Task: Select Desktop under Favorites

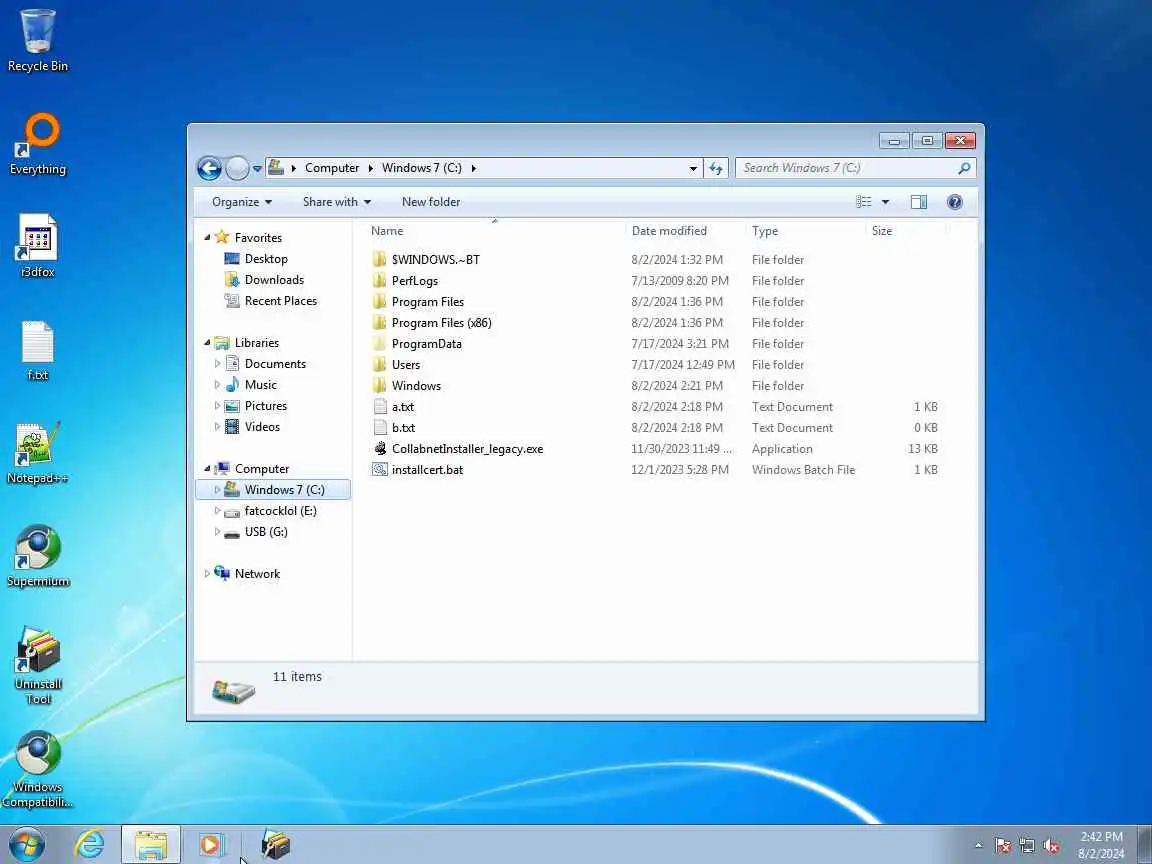Action: [x=266, y=259]
